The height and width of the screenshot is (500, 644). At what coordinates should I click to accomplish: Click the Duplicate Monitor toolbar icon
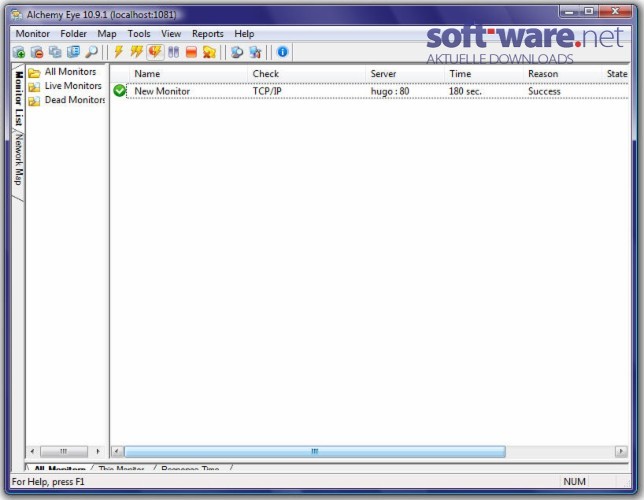coord(55,52)
